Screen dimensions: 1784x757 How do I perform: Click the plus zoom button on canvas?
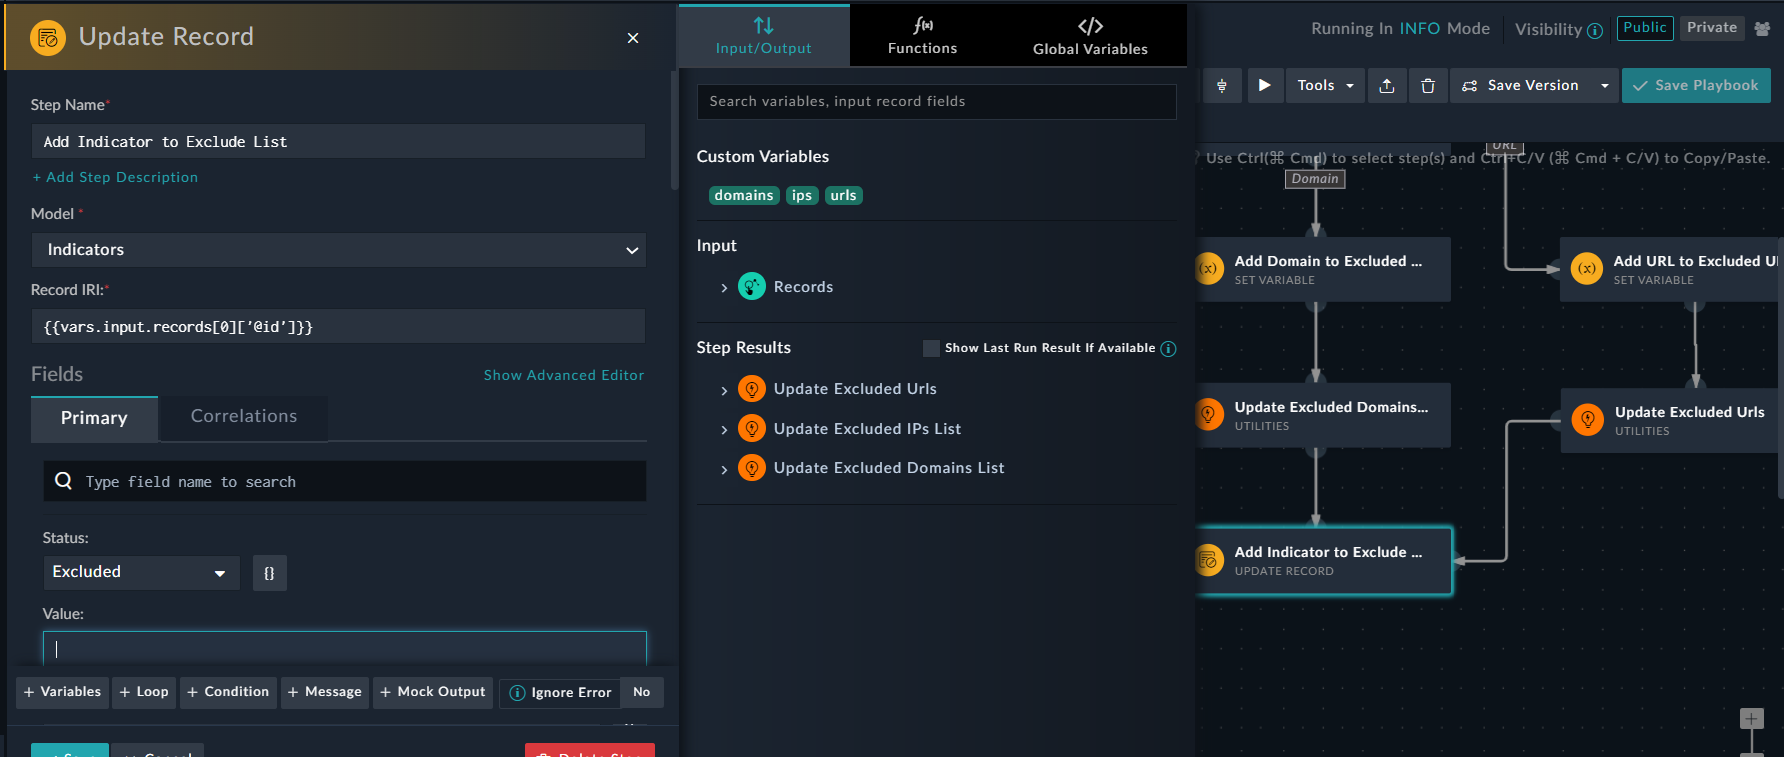click(x=1751, y=719)
